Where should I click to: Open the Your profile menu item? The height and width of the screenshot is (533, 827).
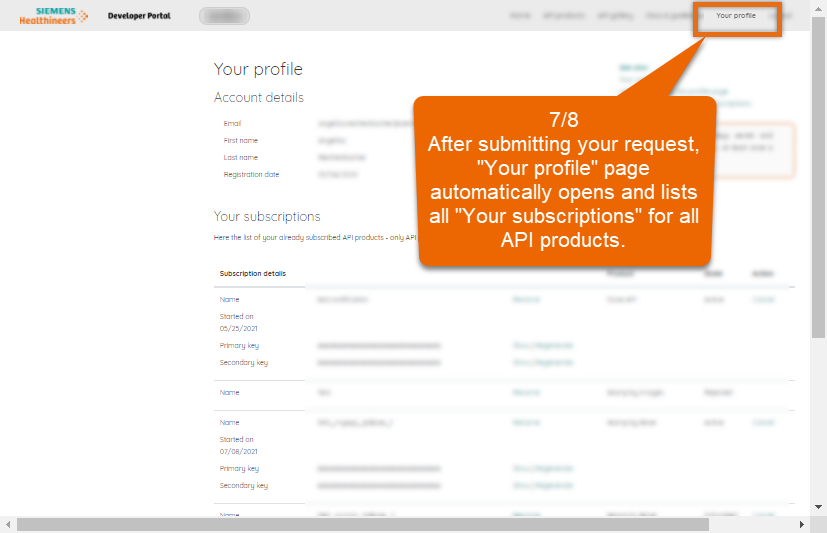point(736,16)
